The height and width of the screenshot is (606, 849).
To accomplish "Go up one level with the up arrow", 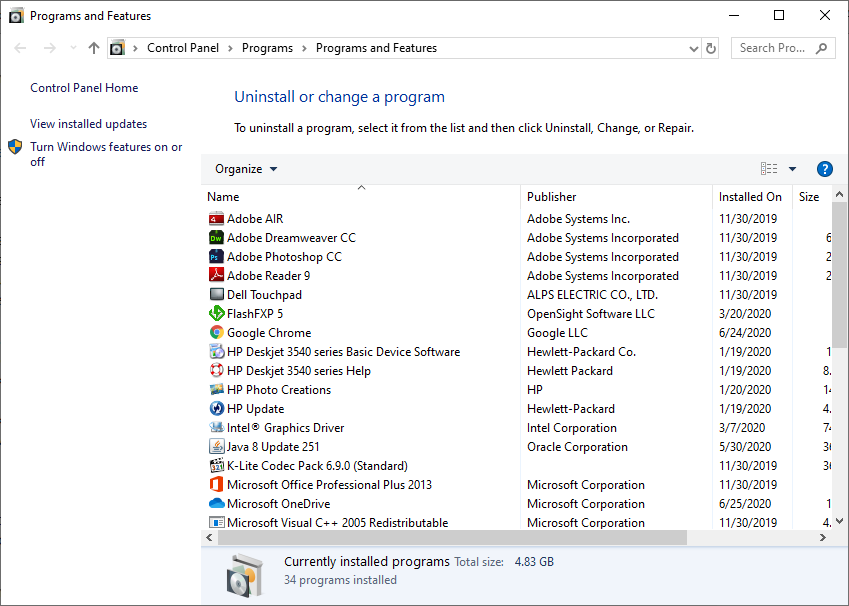I will (x=94, y=48).
